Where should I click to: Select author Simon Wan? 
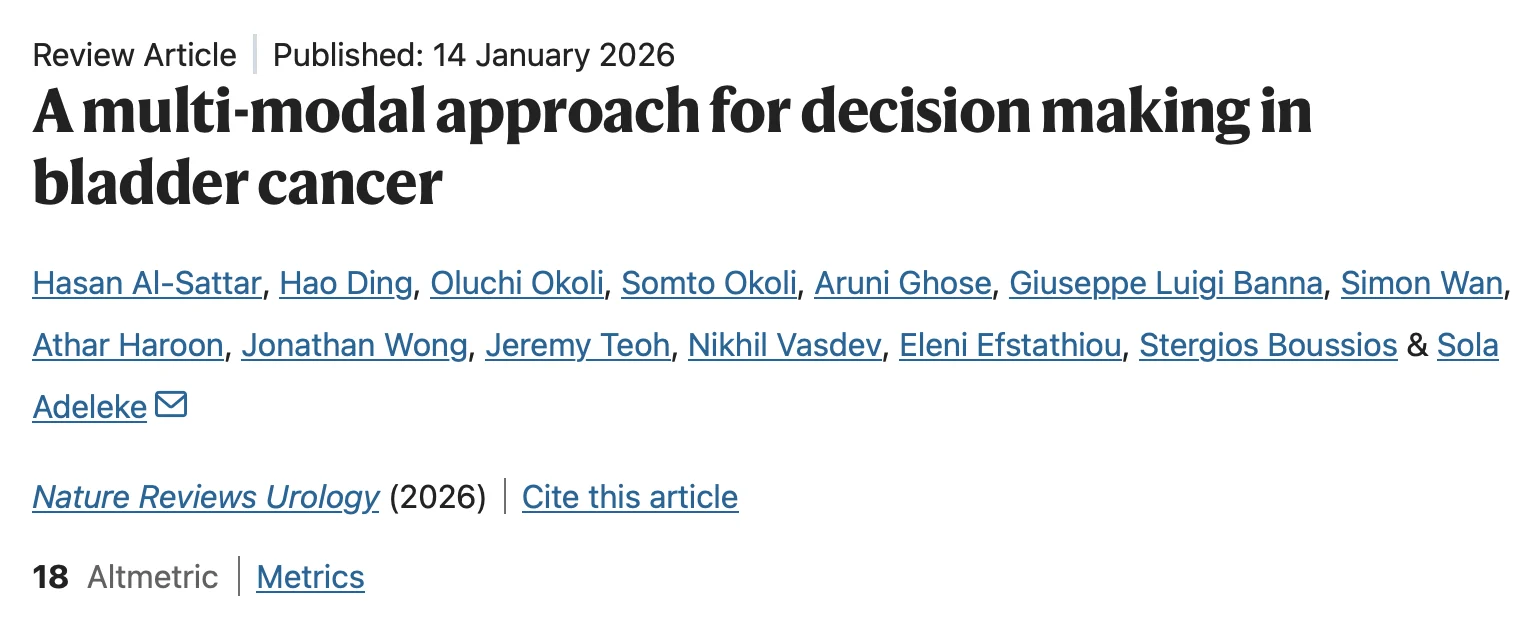(1421, 284)
